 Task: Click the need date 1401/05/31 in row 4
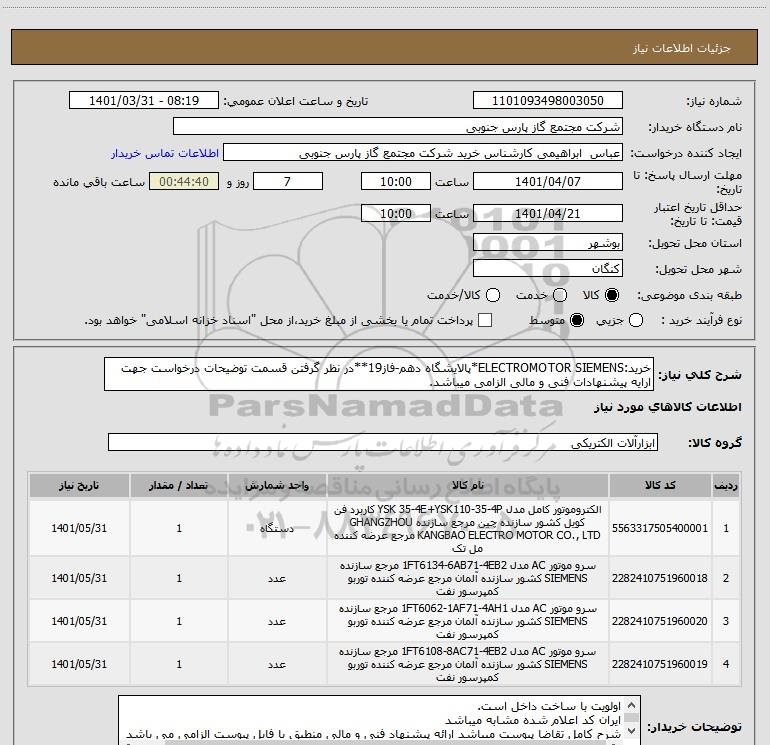[79, 664]
